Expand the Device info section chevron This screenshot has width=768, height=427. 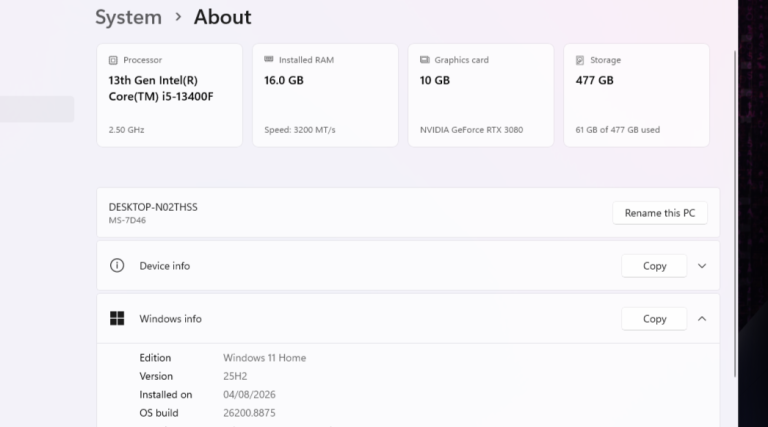702,266
